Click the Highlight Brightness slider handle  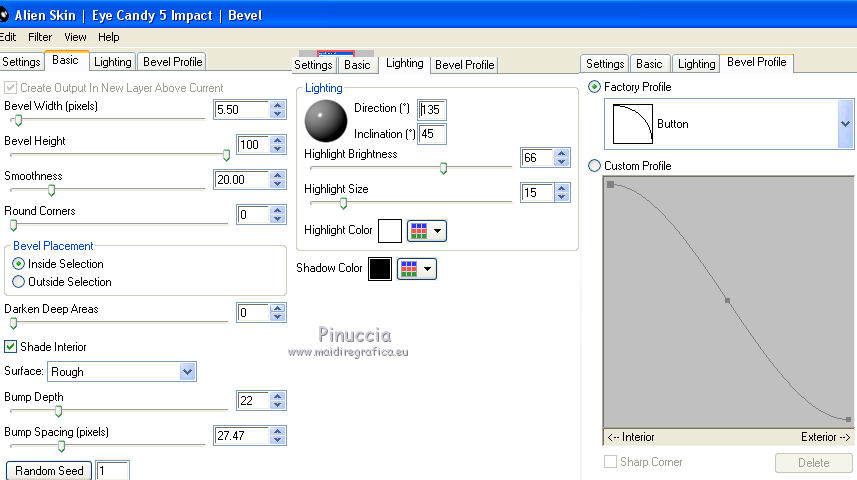click(444, 168)
